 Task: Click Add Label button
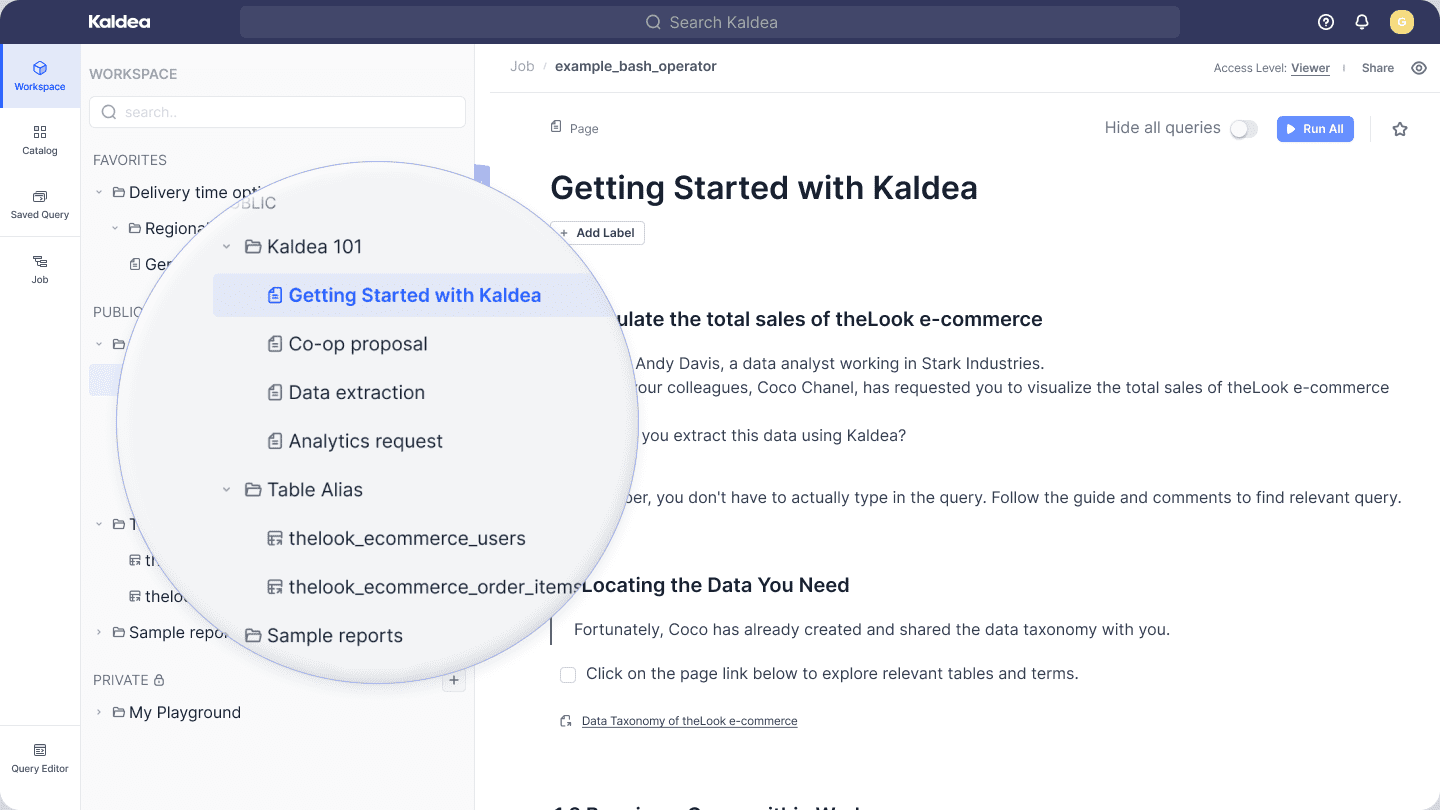coord(598,233)
